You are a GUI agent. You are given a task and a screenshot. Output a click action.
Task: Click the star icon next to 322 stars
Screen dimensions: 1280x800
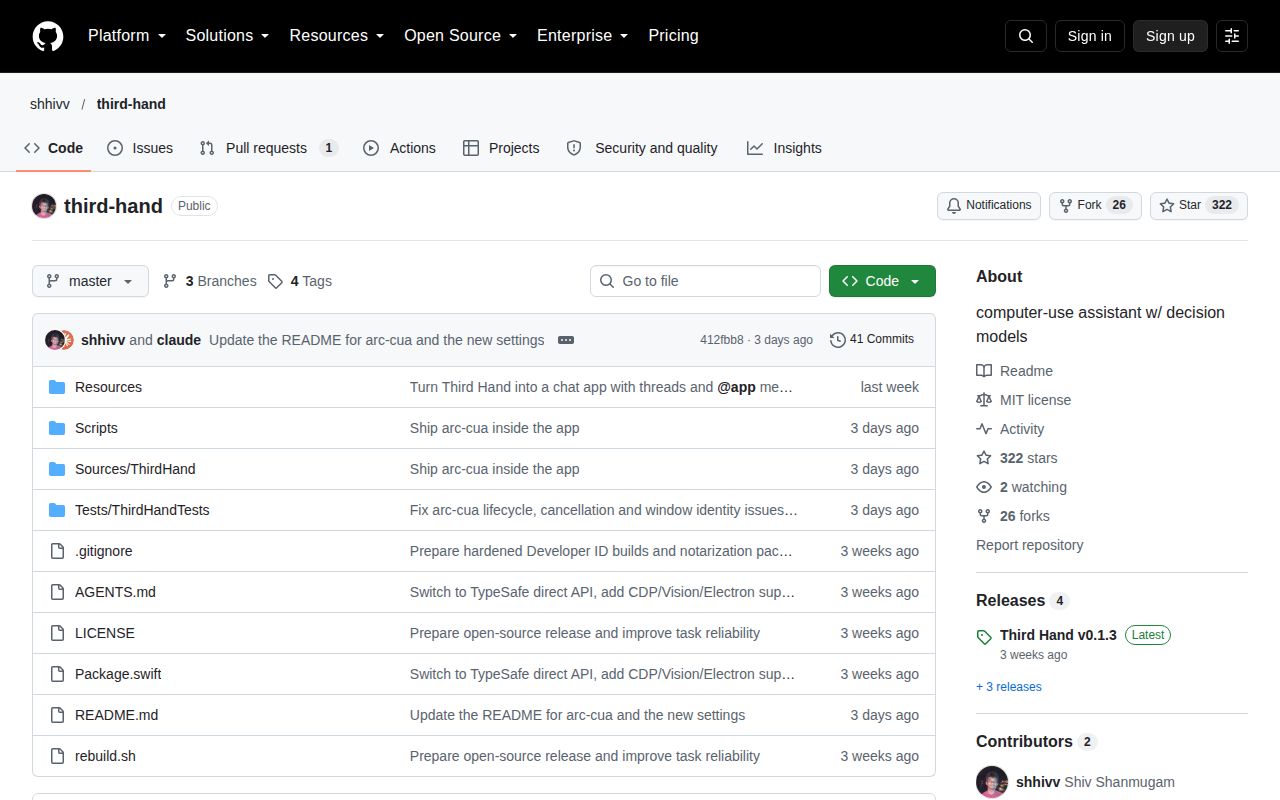984,458
